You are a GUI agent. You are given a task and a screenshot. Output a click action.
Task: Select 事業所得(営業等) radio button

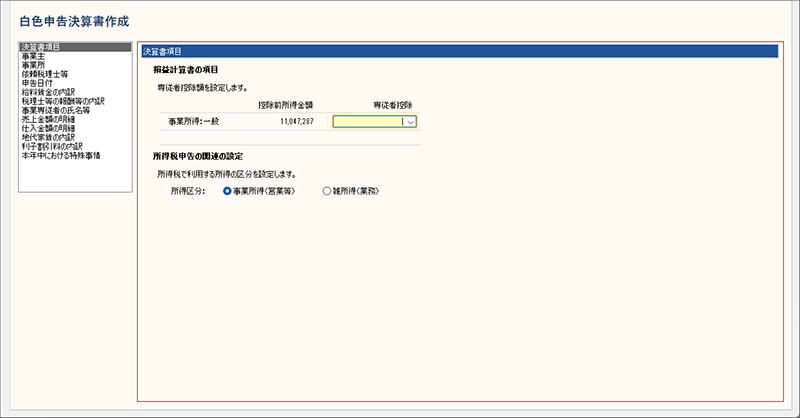tap(228, 190)
